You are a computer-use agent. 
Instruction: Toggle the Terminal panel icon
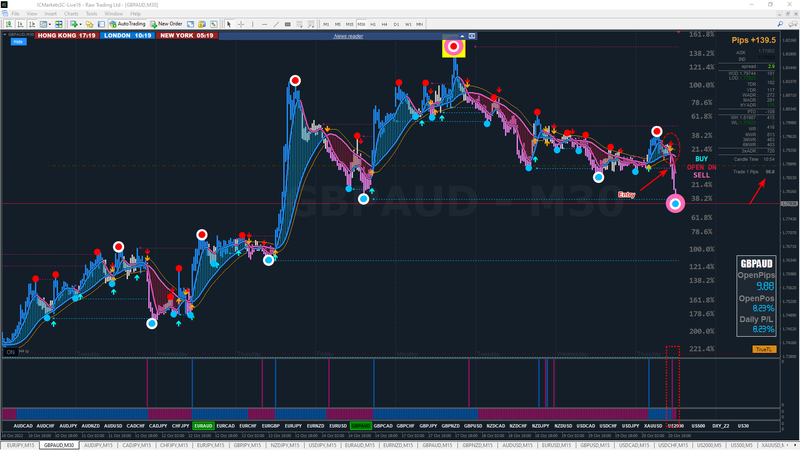pyautogui.click(x=101, y=24)
